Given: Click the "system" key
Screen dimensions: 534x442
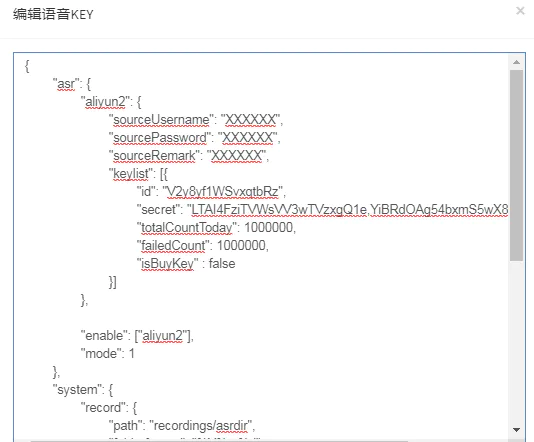Looking at the screenshot, I should (x=78, y=390).
